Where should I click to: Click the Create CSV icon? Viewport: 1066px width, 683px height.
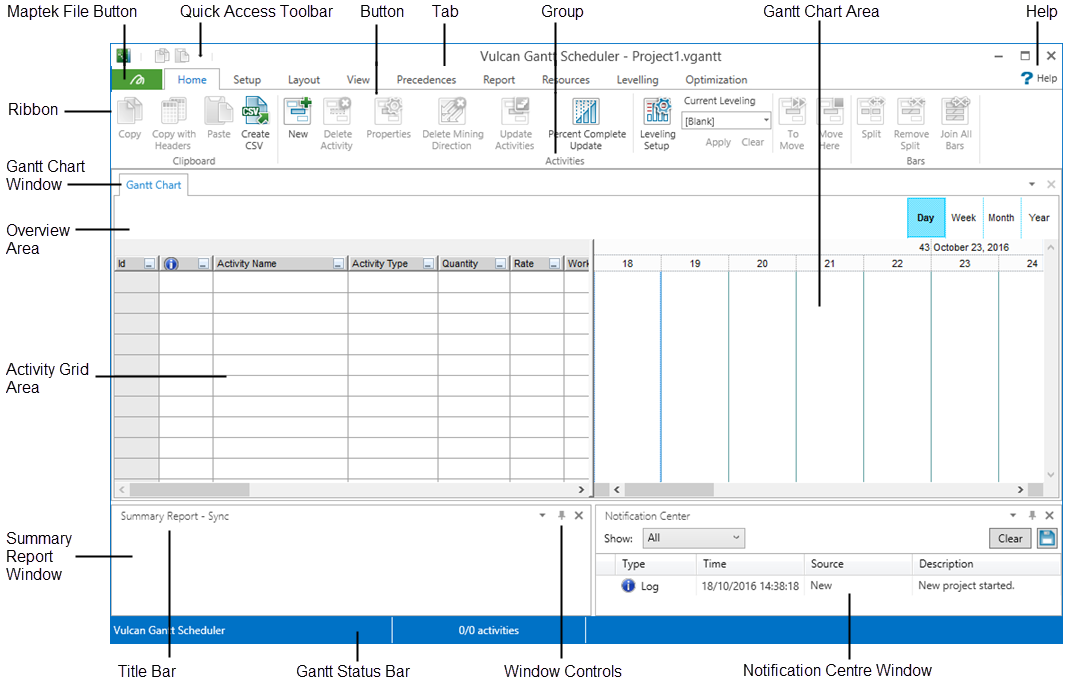[255, 112]
